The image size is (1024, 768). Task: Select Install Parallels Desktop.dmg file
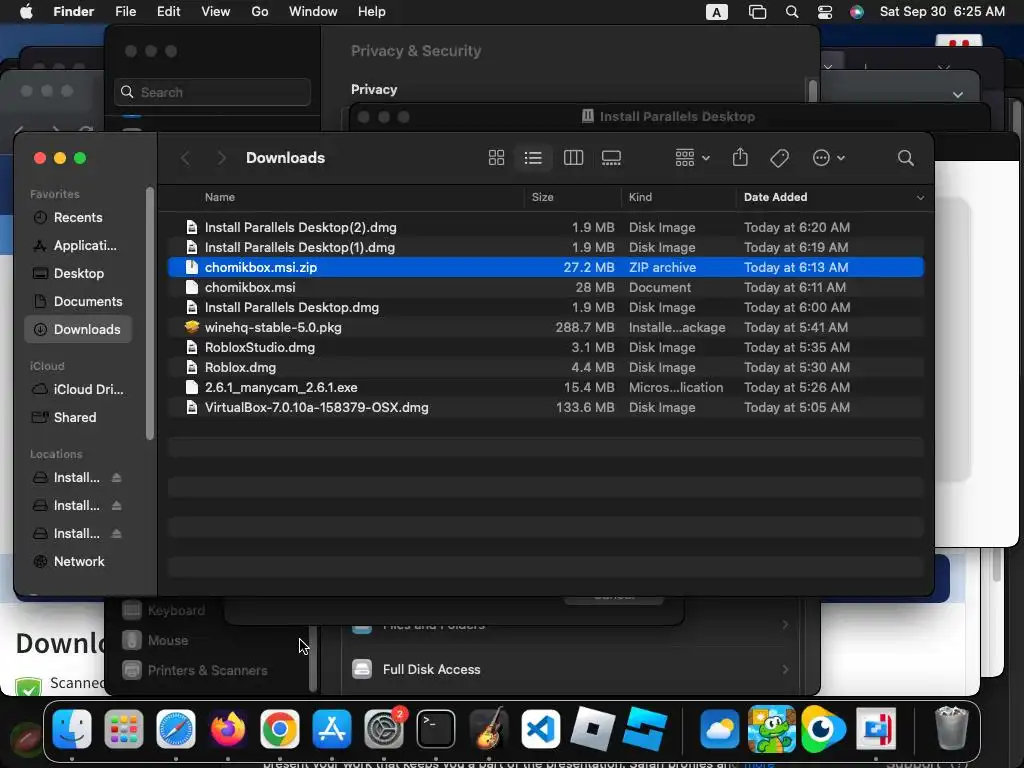coord(545,308)
